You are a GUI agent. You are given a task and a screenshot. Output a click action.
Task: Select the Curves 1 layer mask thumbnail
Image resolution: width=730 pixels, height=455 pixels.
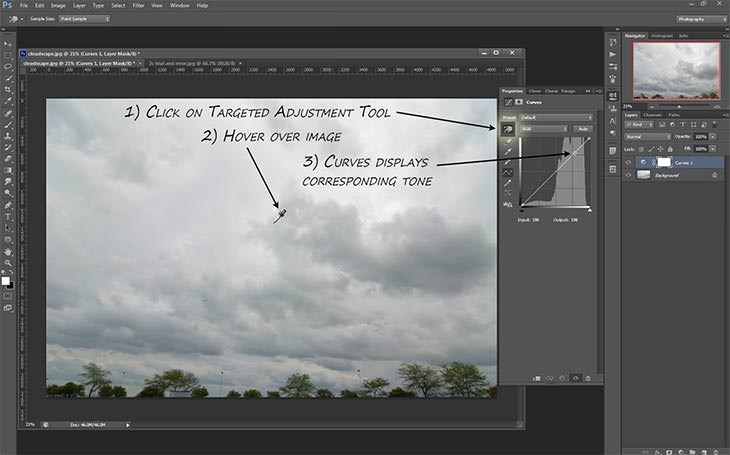pyautogui.click(x=664, y=163)
